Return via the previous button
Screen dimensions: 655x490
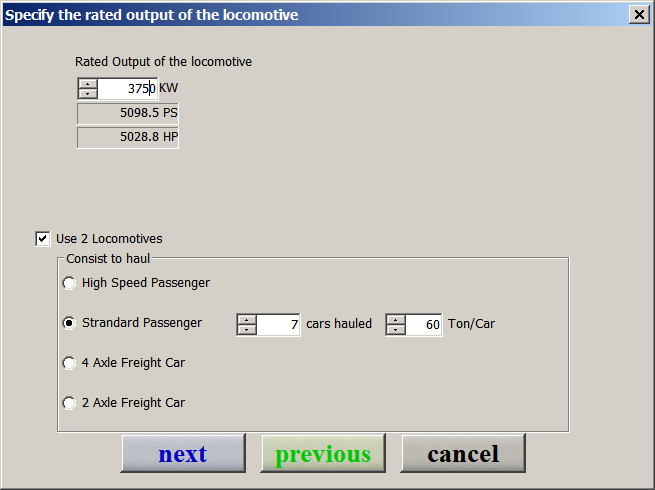(x=323, y=453)
